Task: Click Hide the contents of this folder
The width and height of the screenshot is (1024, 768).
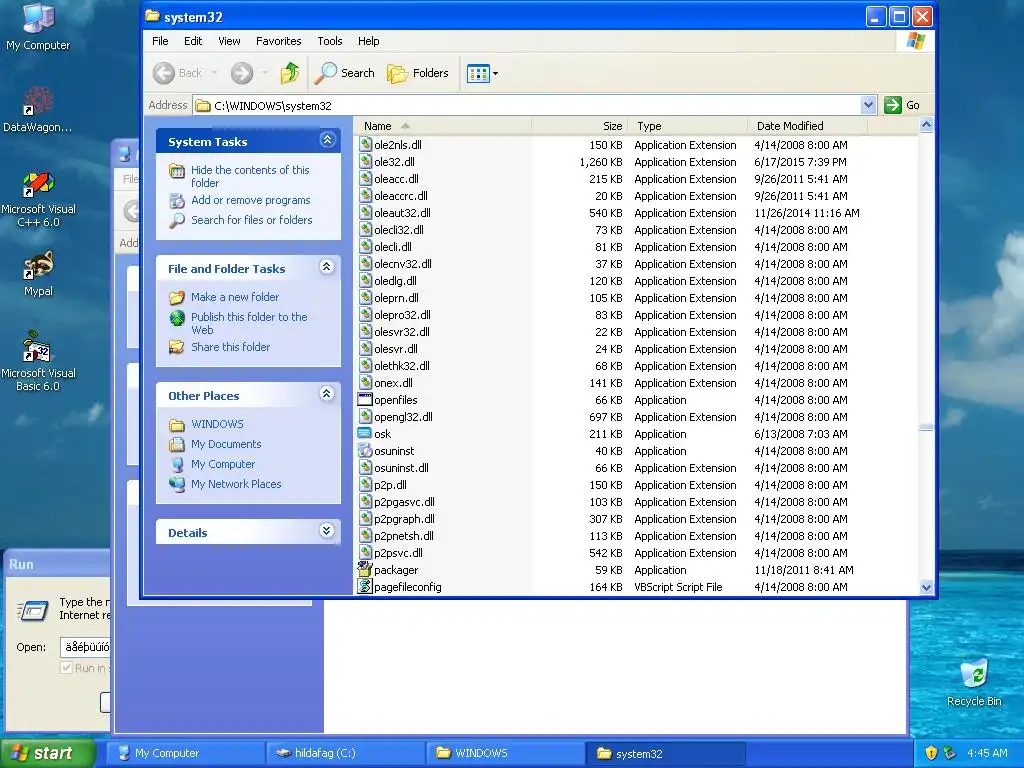Action: pyautogui.click(x=250, y=176)
